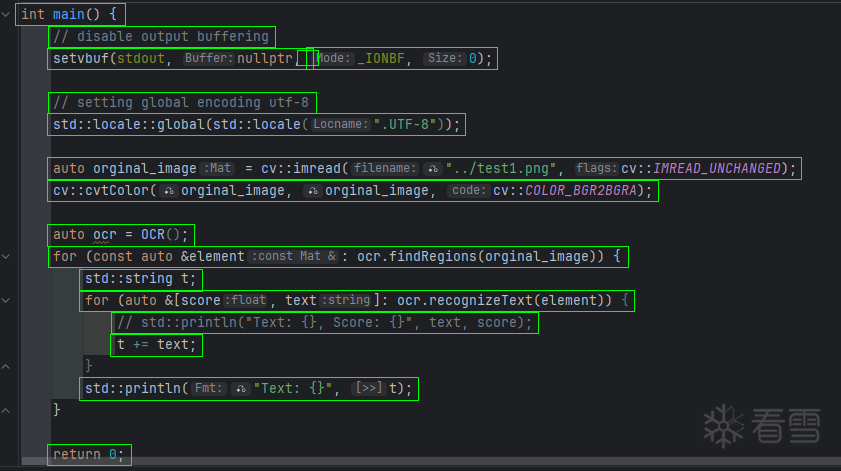Click the '[>>]' hint before t

click(x=368, y=388)
